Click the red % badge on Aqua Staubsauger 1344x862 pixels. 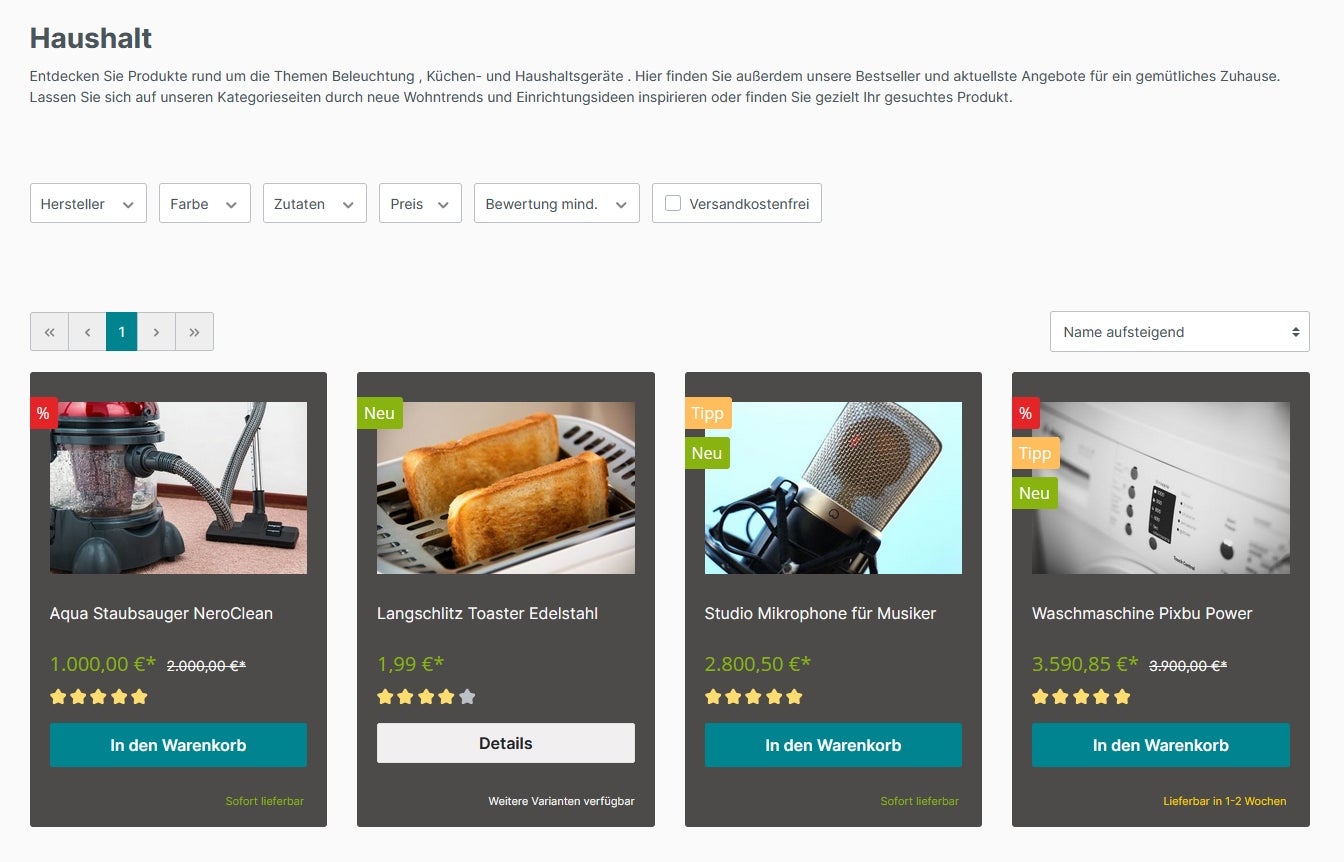[x=43, y=413]
